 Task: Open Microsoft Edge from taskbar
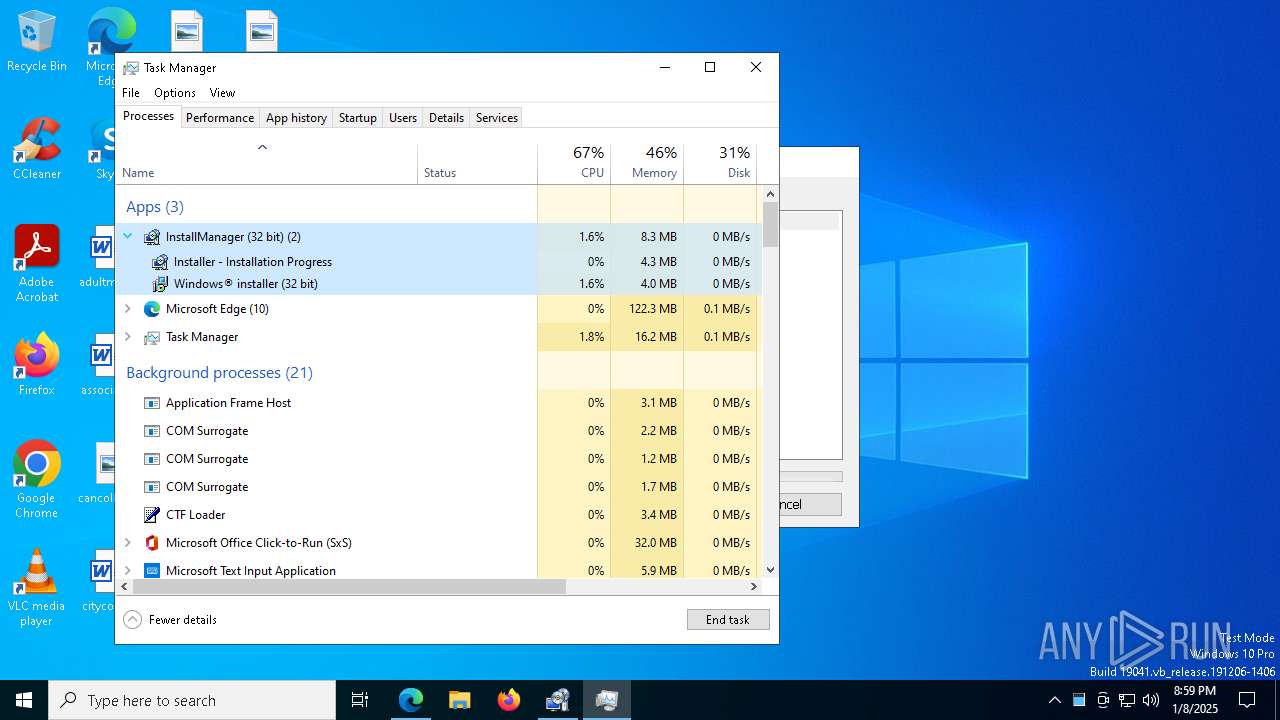click(411, 700)
